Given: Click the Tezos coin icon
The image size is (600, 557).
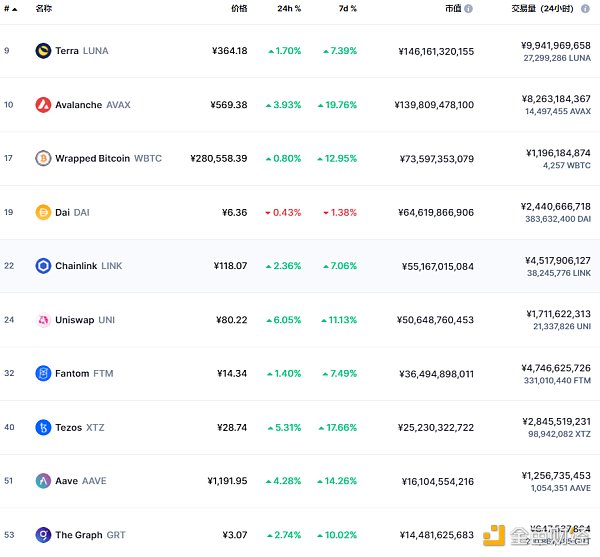Looking at the screenshot, I should 43,428.
